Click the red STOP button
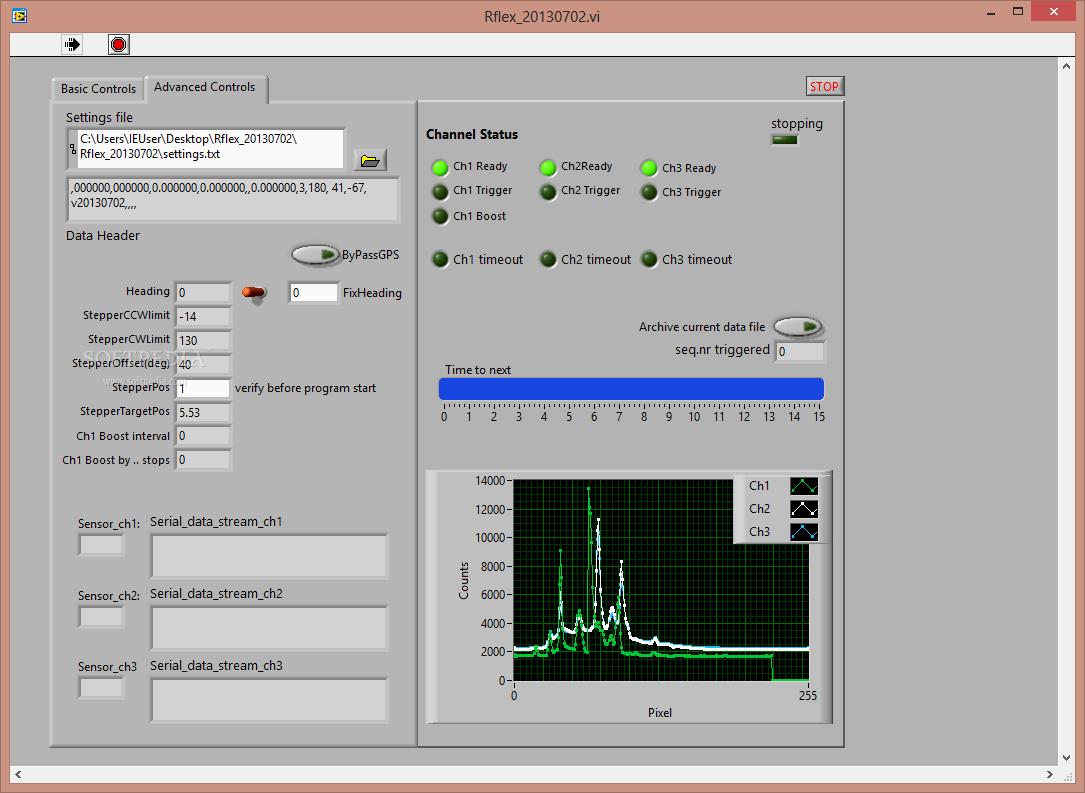Image resolution: width=1085 pixels, height=793 pixels. click(x=824, y=86)
